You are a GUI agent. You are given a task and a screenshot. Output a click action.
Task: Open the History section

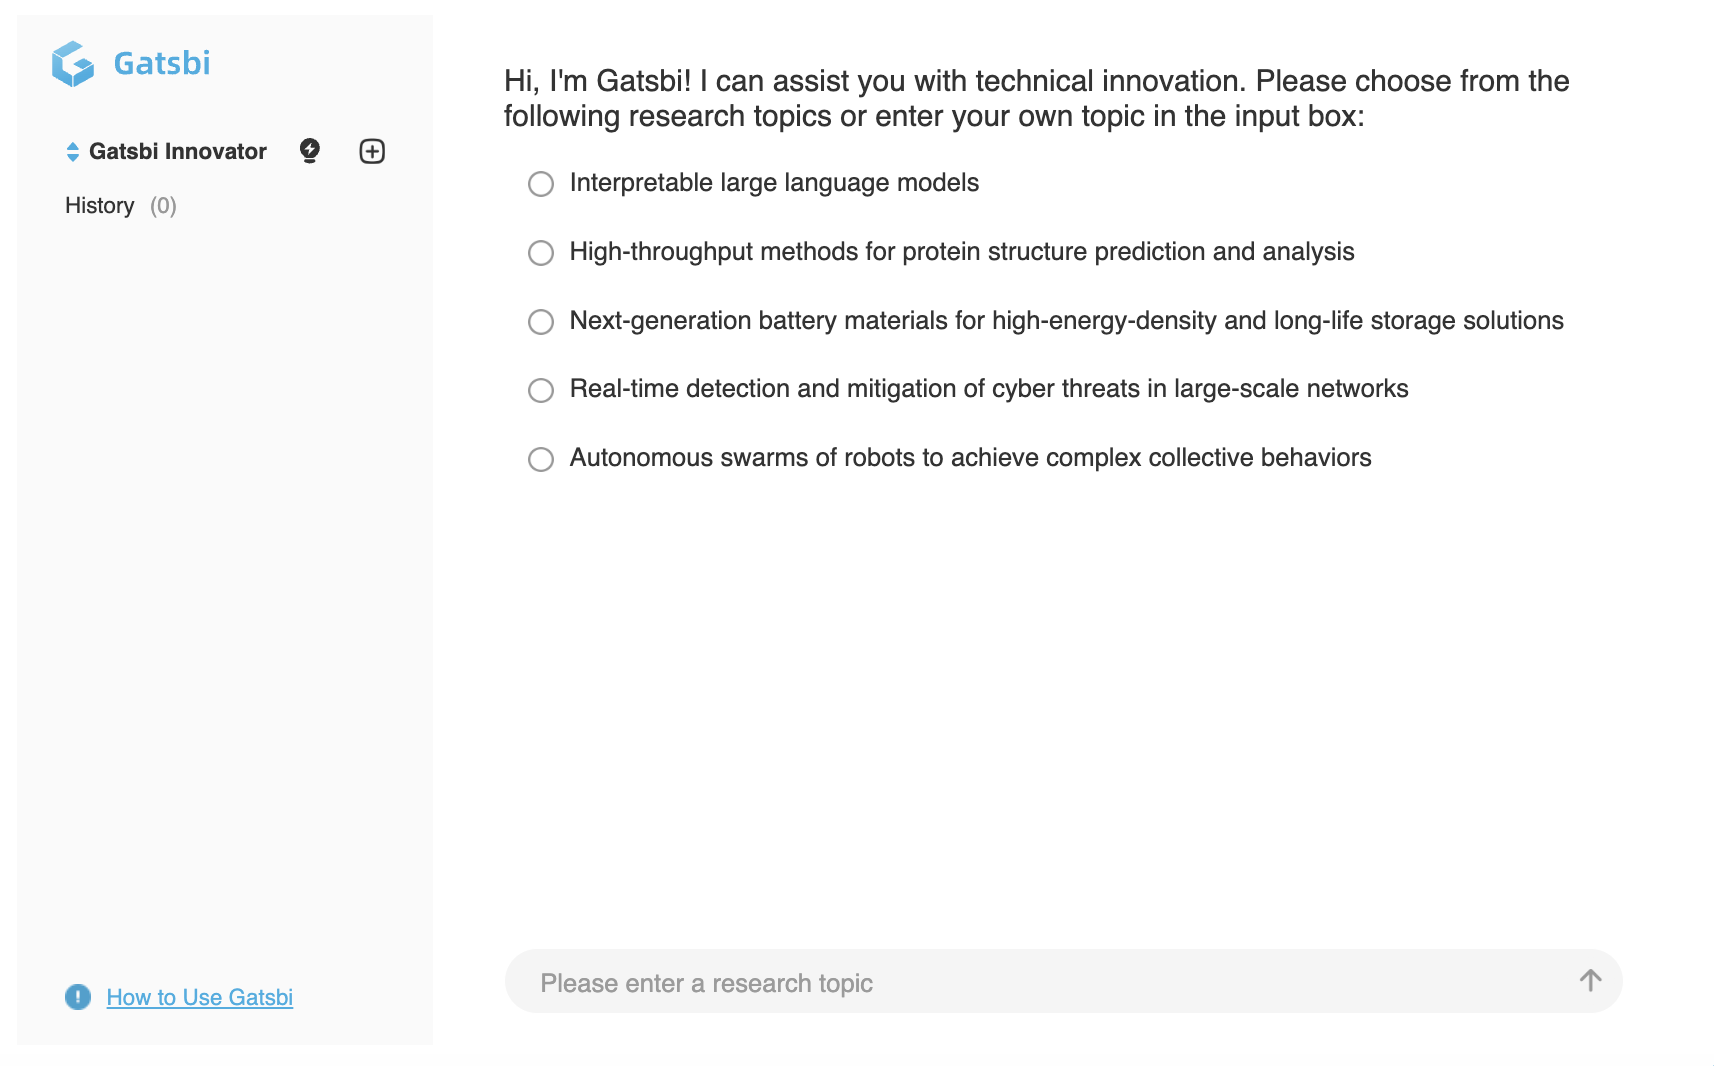tap(99, 206)
